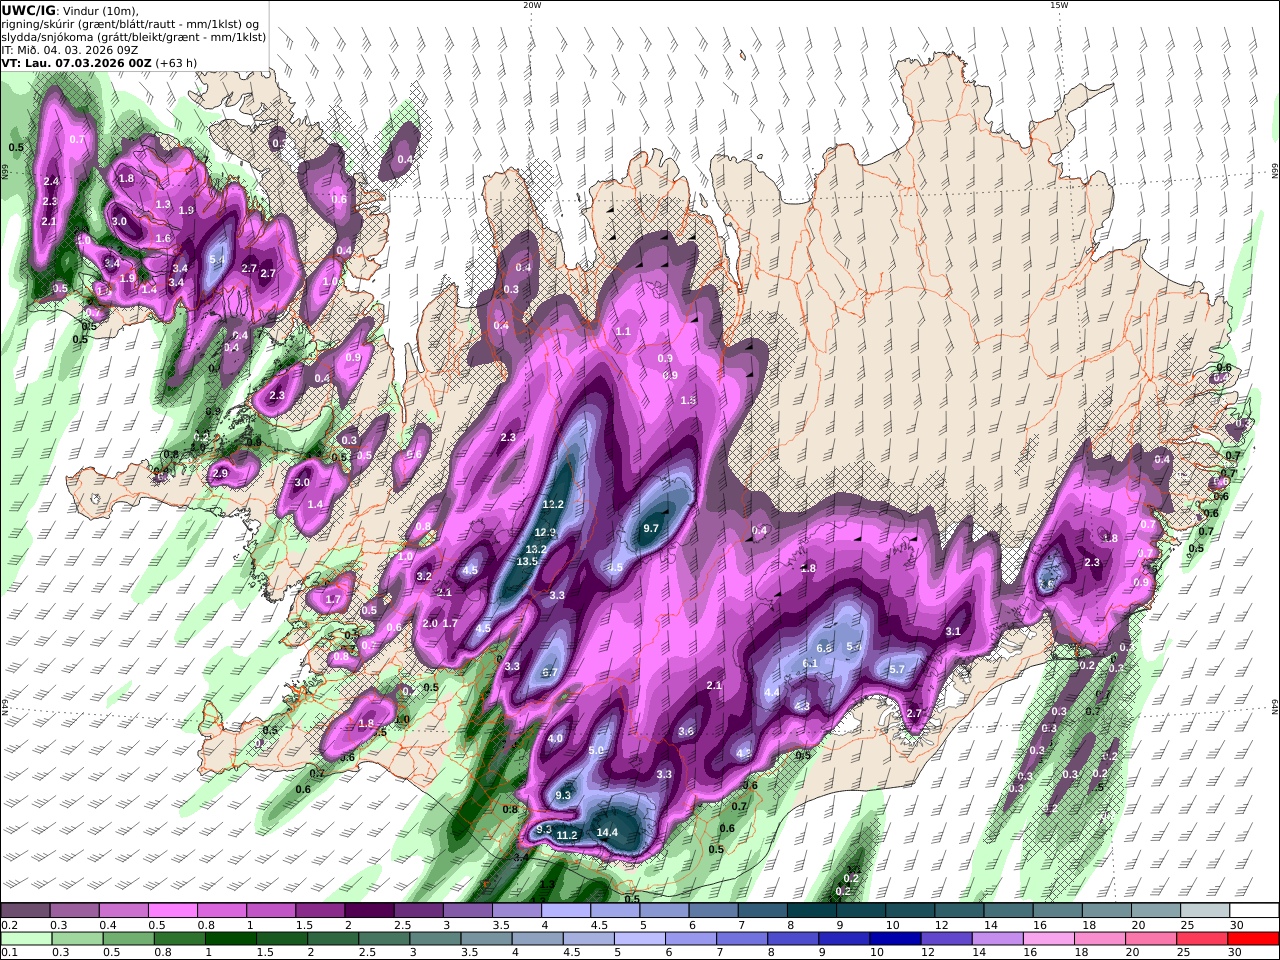Click the 1.1 value in northern snow band

[624, 332]
